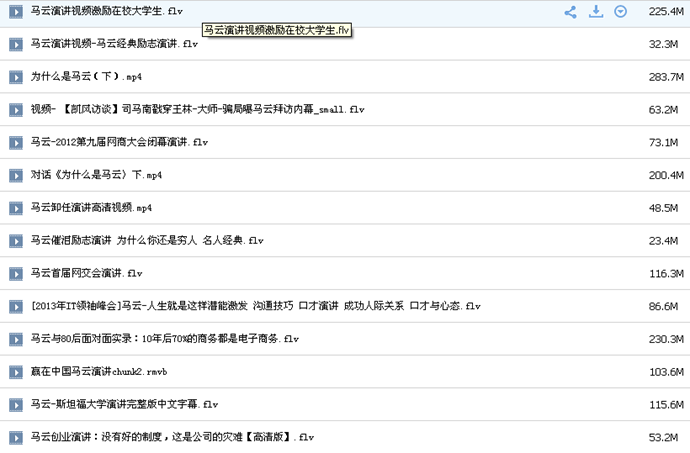Click the 283.7M size value

(x=666, y=77)
